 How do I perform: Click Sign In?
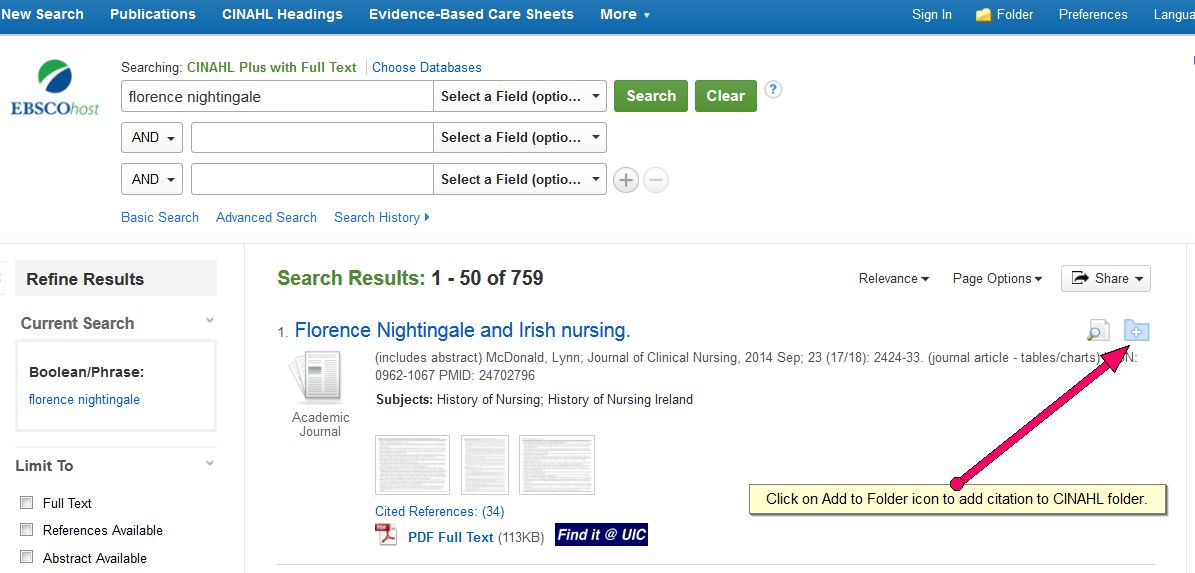point(931,14)
